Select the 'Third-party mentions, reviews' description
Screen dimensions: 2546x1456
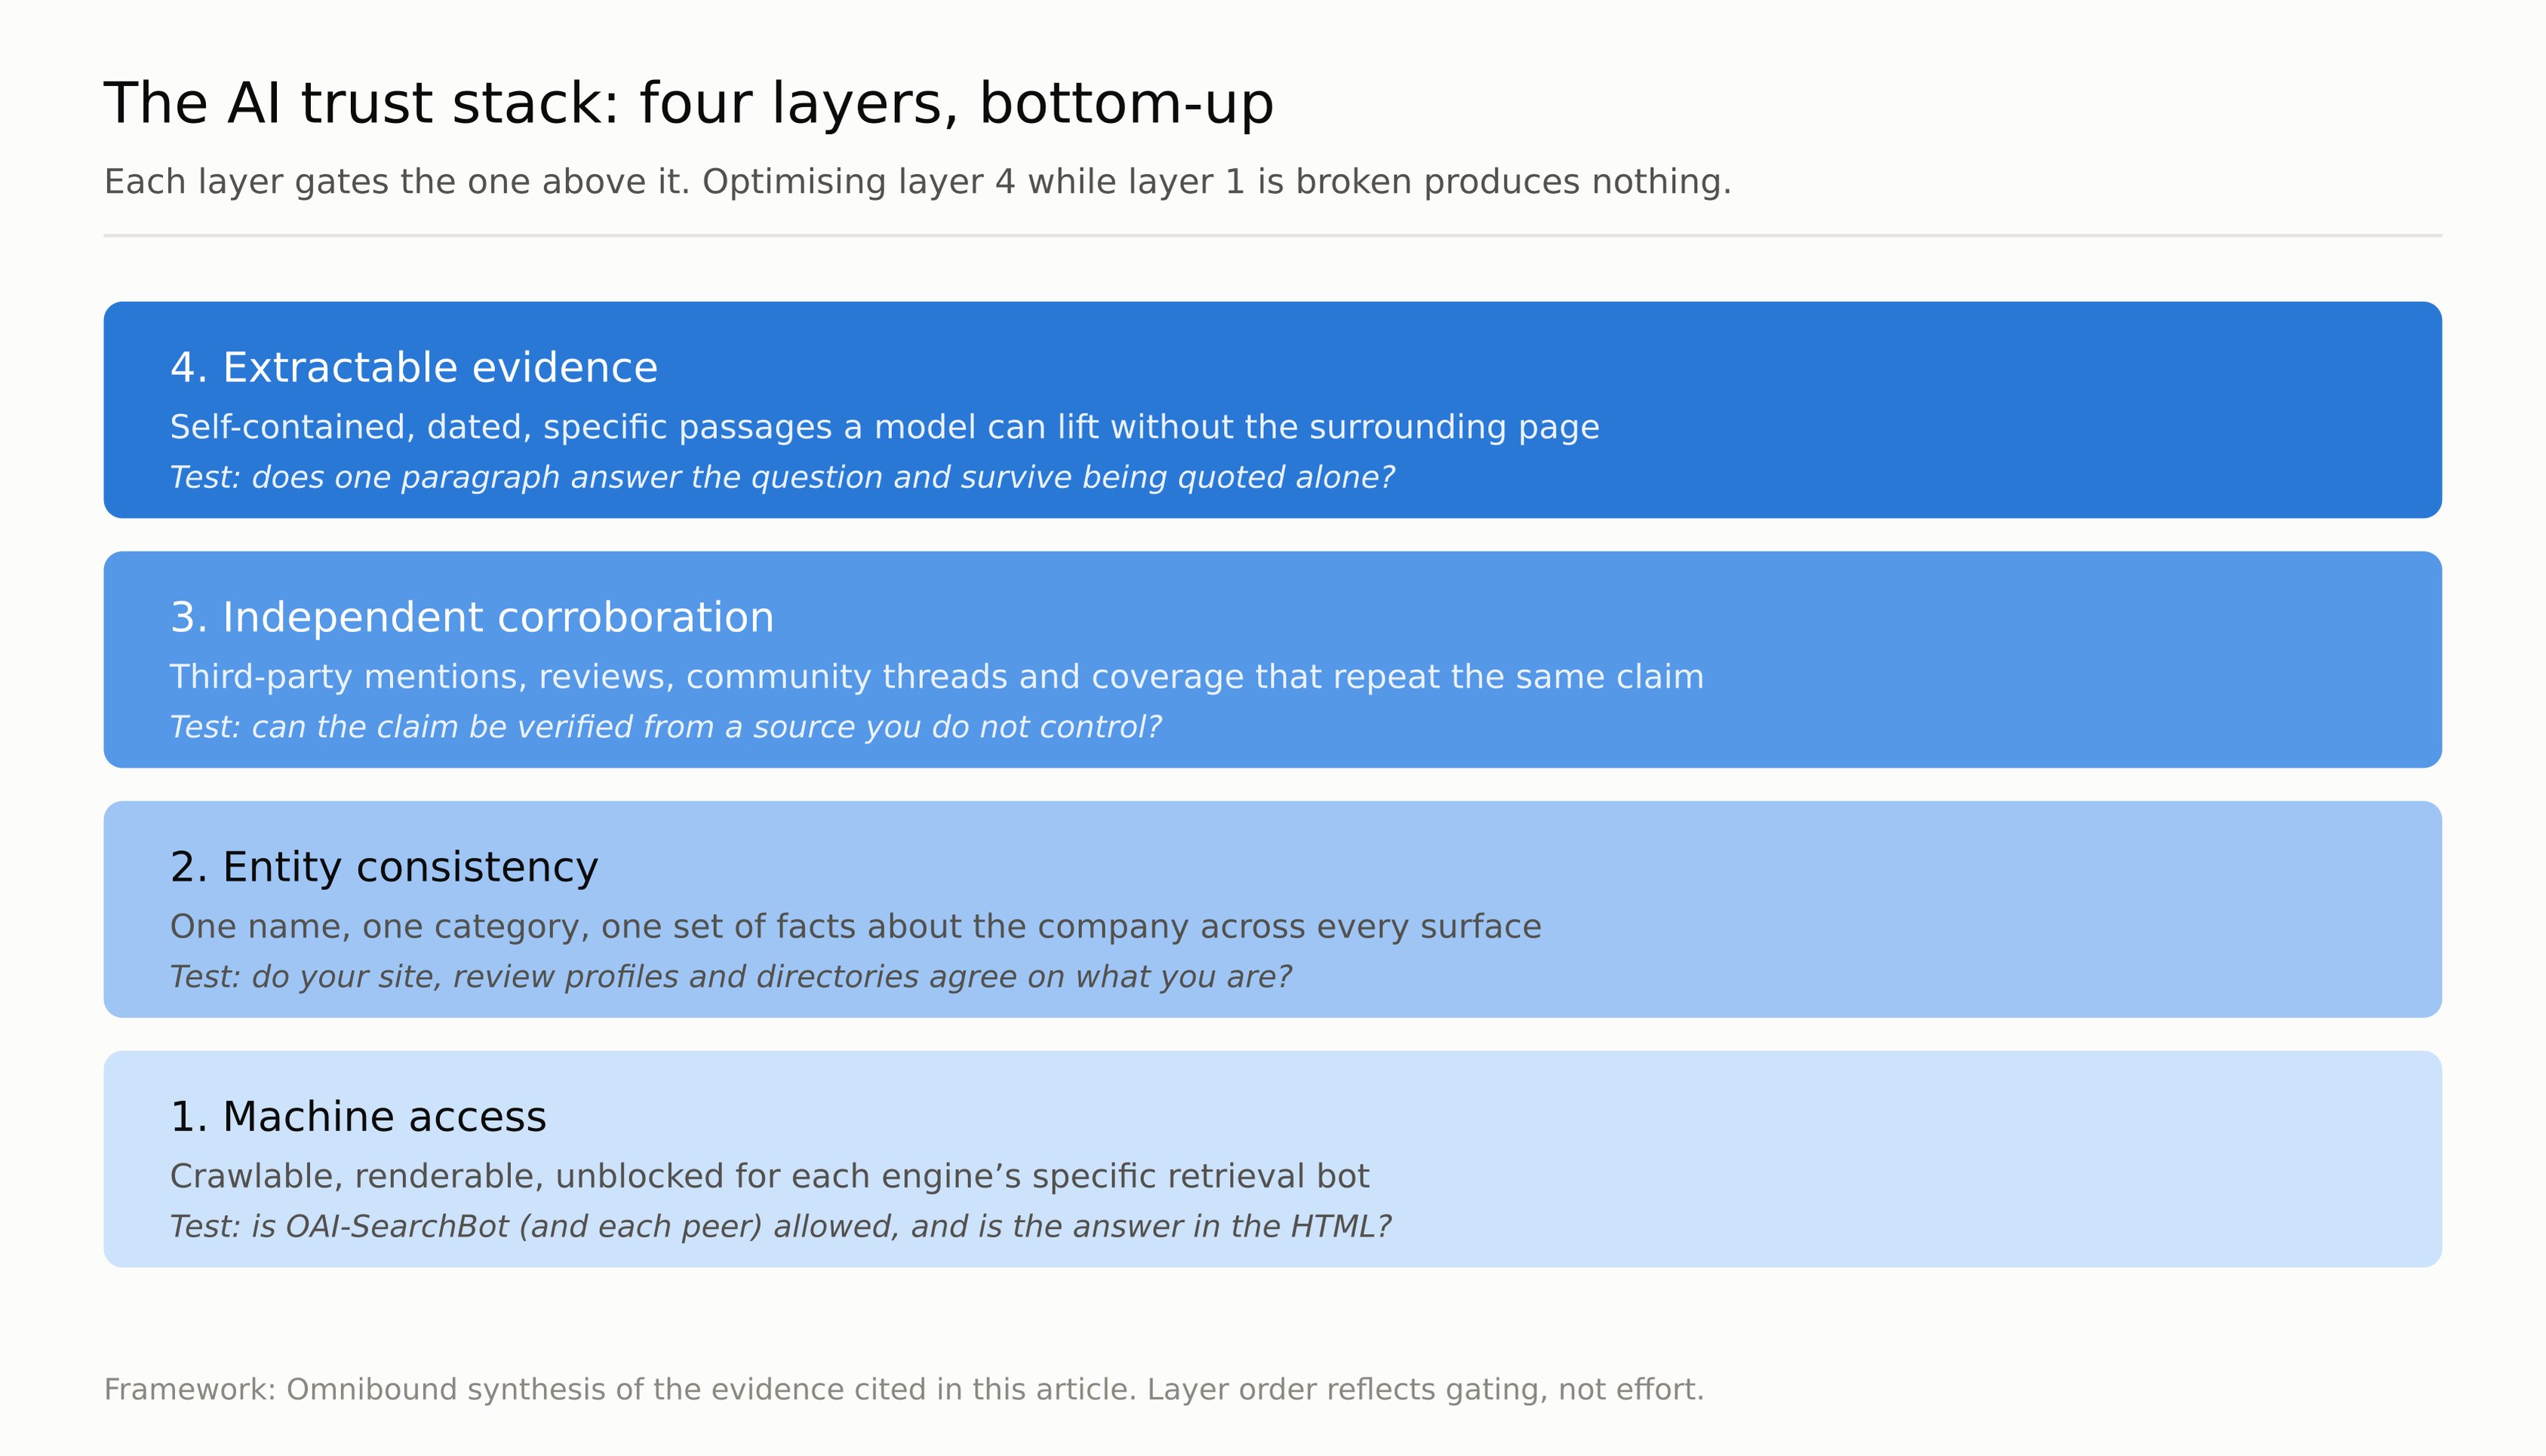click(x=936, y=677)
